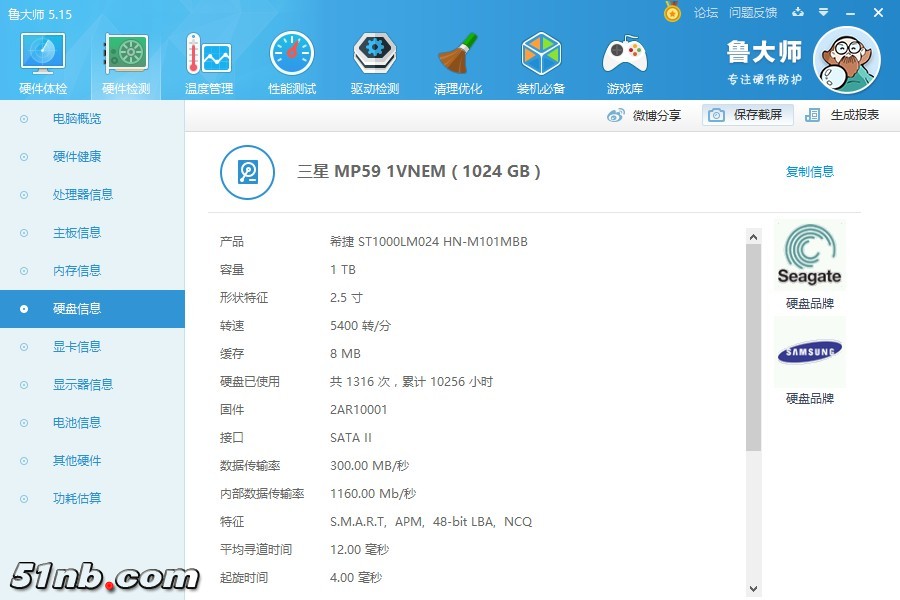Screen dimensions: 900x600
Task: Click firmware value 2AR10001
Action: point(358,410)
